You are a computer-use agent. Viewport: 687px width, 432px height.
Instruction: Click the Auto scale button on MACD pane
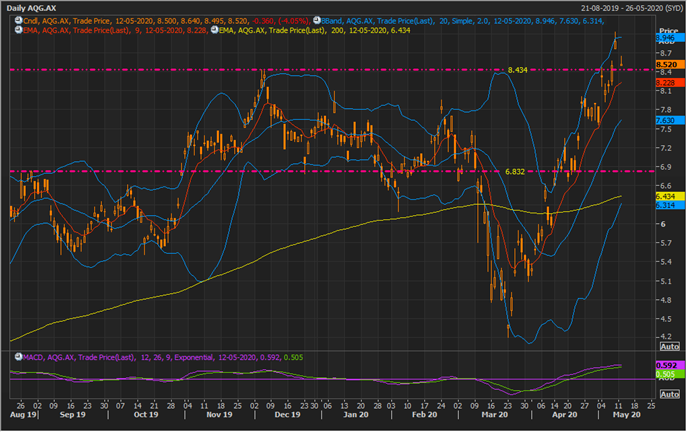[669, 395]
